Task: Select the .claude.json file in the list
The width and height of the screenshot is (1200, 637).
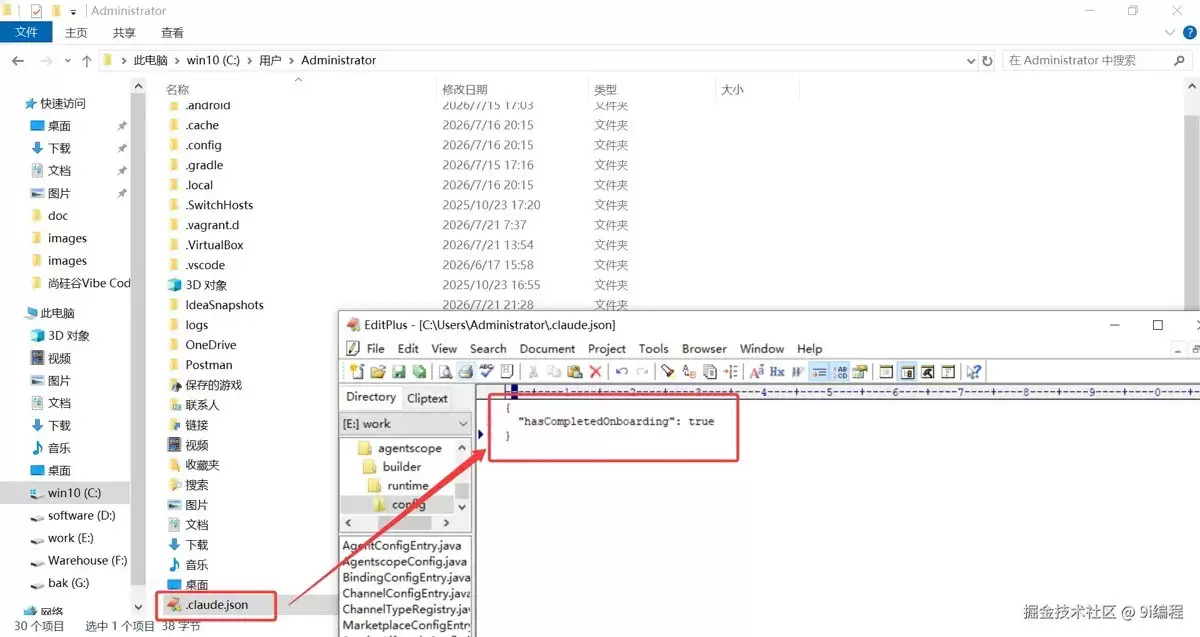Action: [x=216, y=604]
